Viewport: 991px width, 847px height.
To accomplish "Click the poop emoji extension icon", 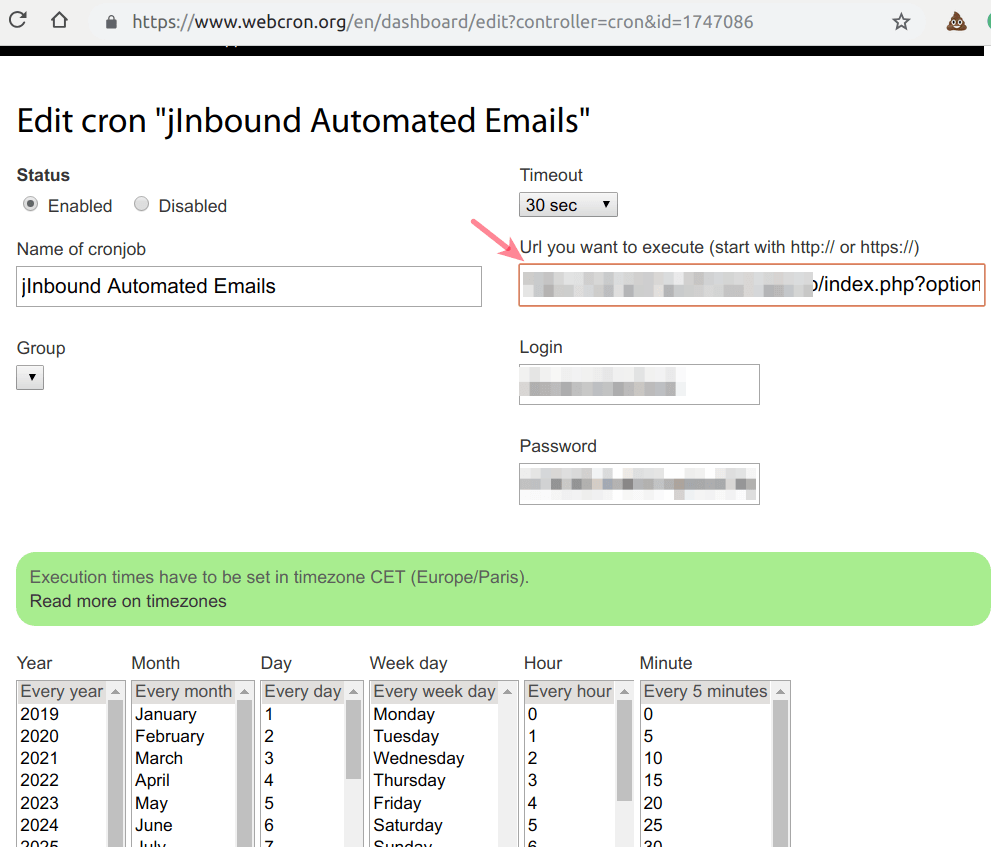I will (957, 21).
